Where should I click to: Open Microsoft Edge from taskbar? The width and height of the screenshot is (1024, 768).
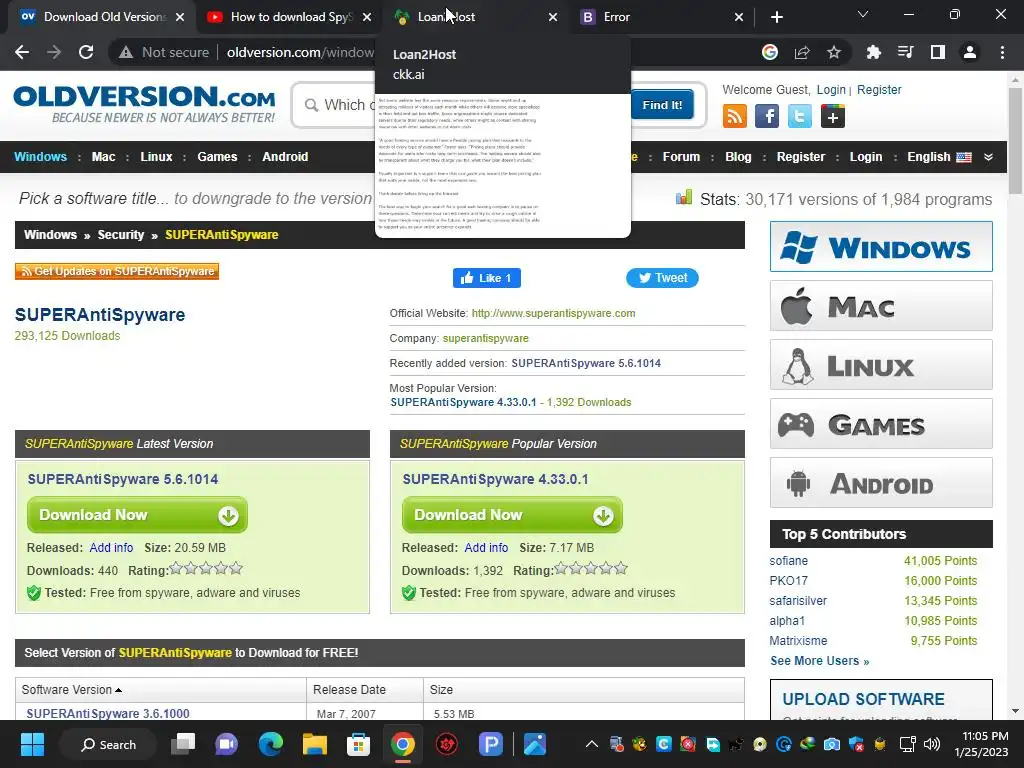(270, 744)
